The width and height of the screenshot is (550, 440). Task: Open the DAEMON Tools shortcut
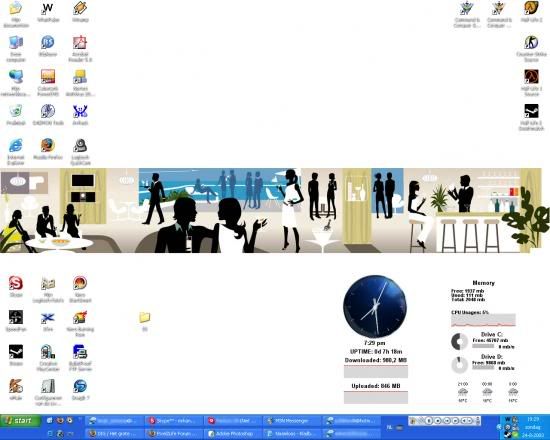click(48, 115)
